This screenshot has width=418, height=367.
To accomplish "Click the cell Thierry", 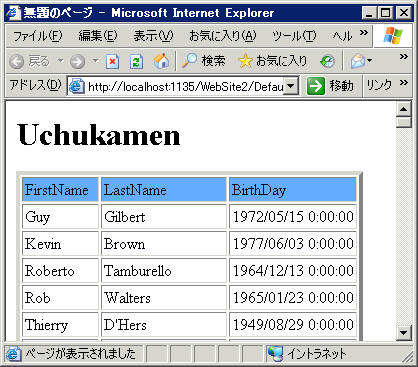I will pyautogui.click(x=60, y=325).
